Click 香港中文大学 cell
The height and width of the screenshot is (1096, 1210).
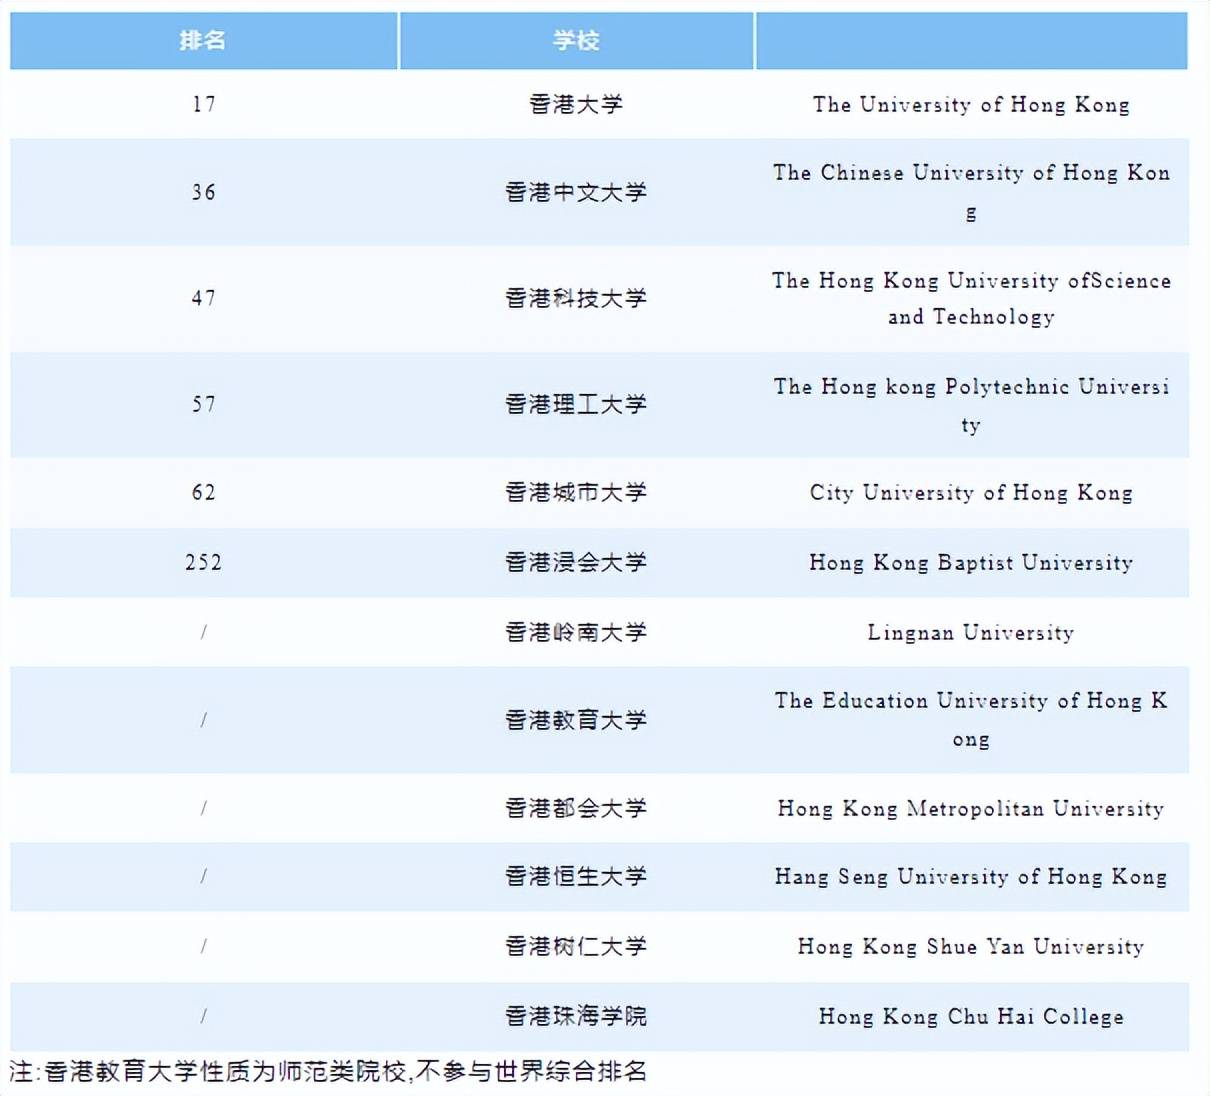pos(576,192)
